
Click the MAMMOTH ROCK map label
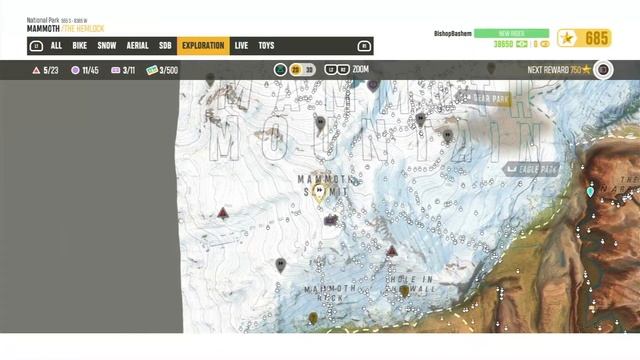pyautogui.click(x=330, y=293)
